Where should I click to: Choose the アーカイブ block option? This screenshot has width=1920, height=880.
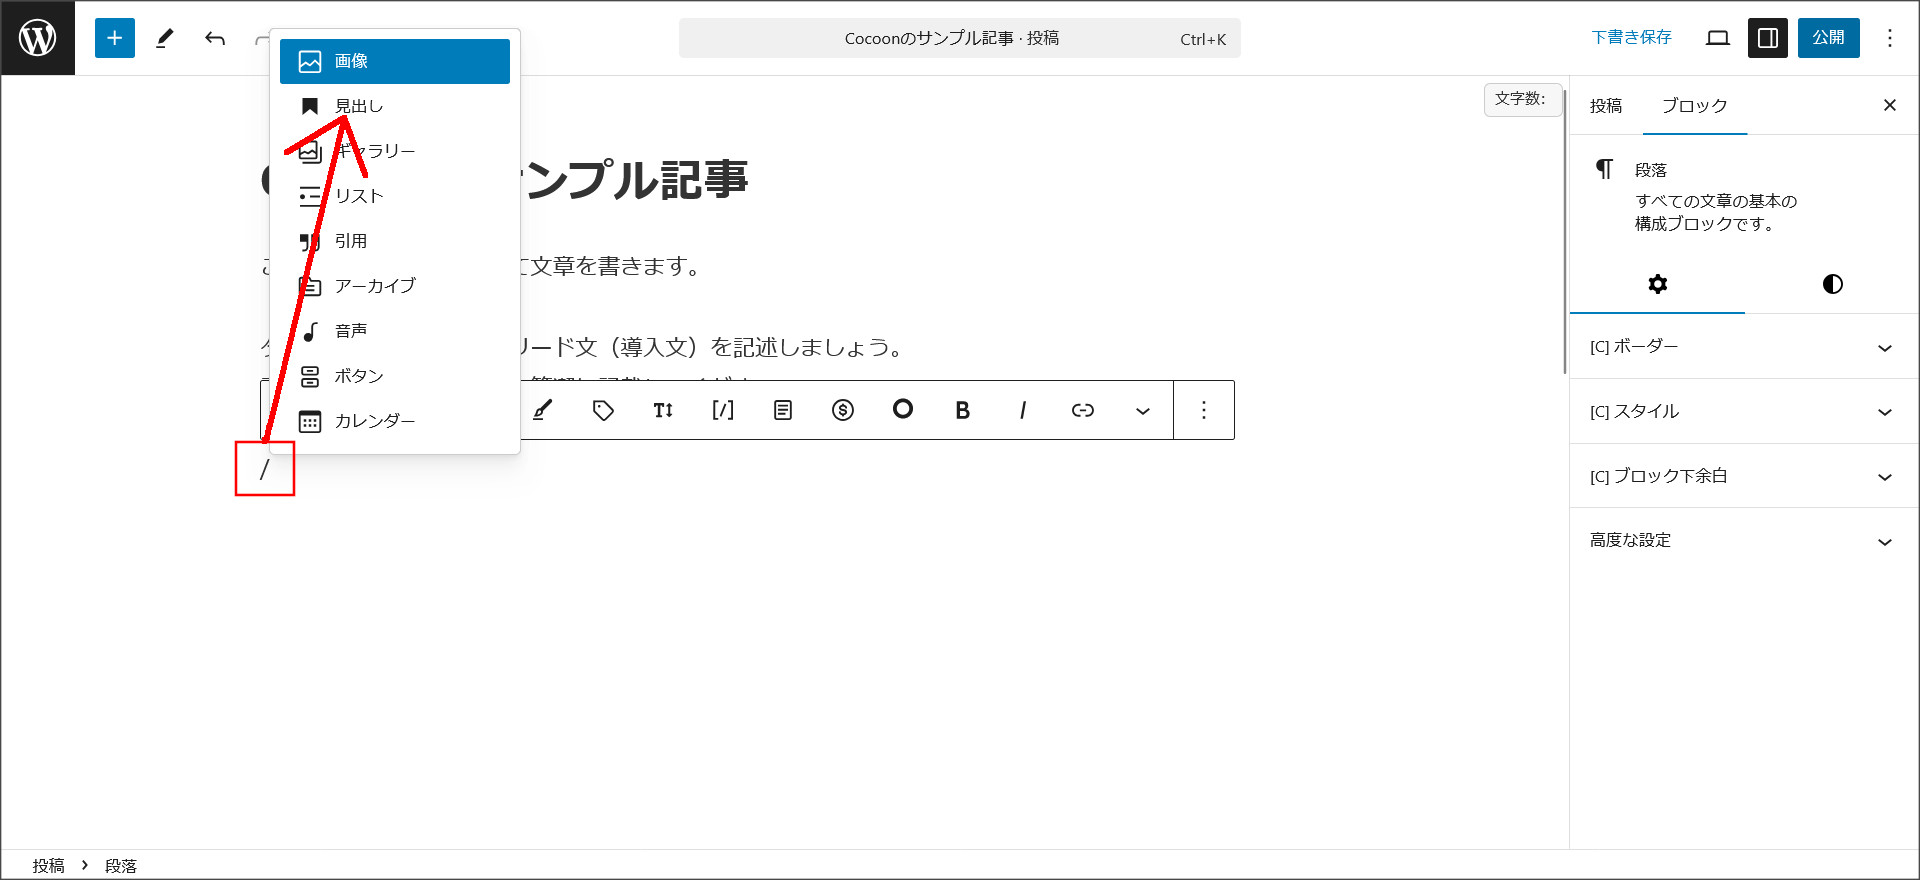[395, 286]
